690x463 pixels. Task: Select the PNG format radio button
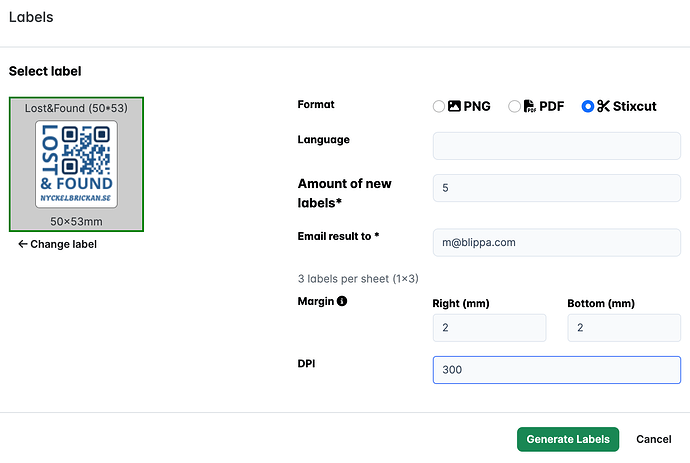[438, 107]
